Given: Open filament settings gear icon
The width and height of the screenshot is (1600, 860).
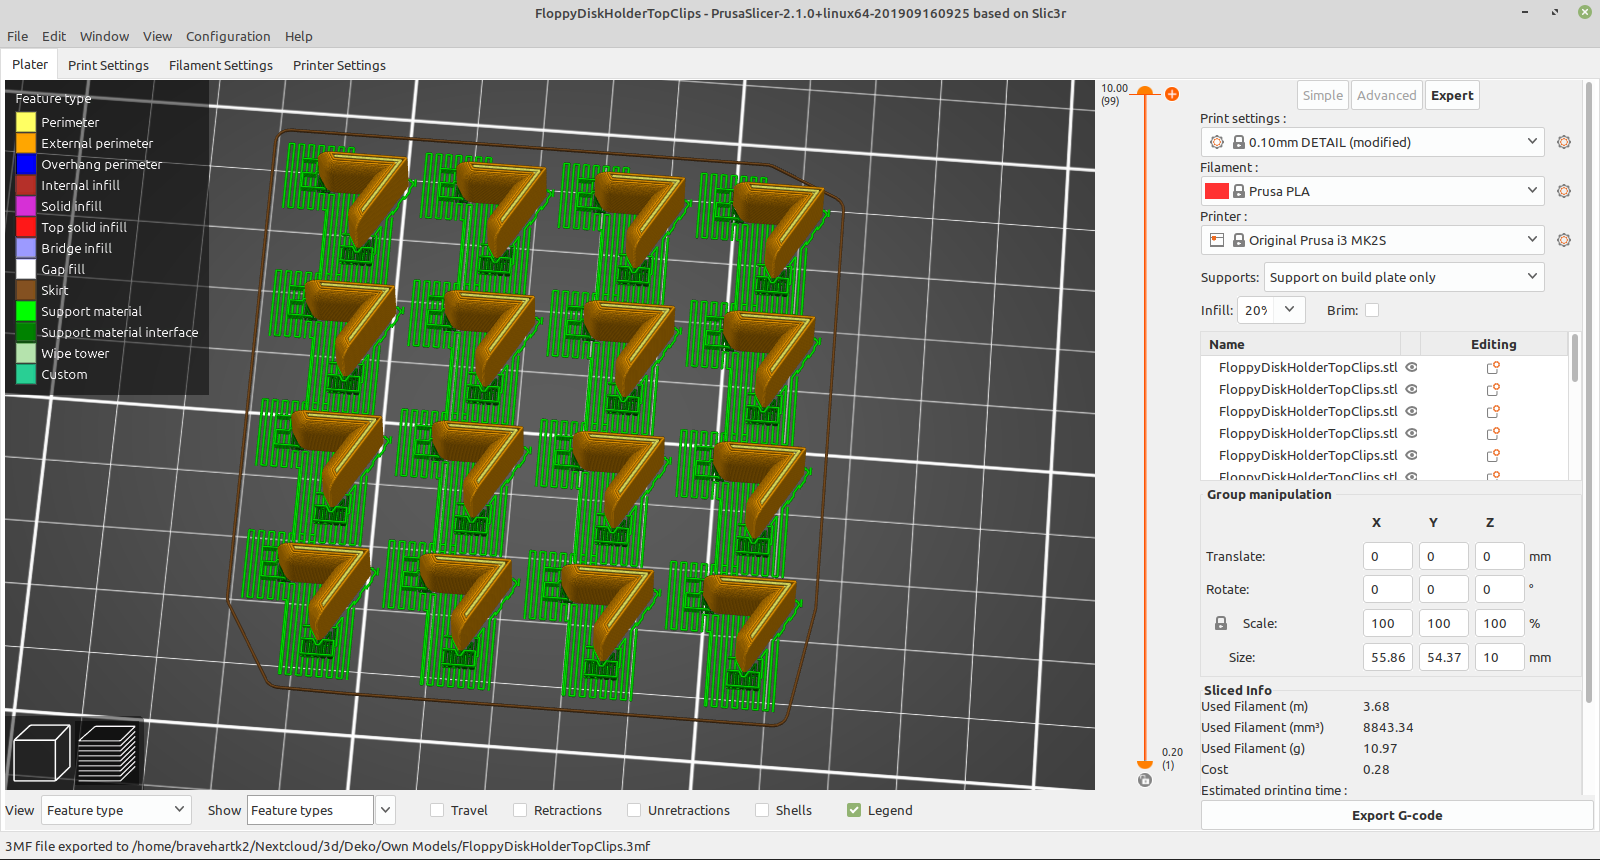Looking at the screenshot, I should tap(1564, 191).
